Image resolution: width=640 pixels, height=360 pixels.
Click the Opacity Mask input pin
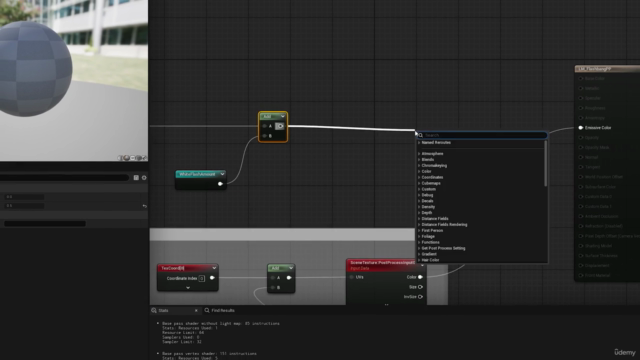[x=580, y=147]
